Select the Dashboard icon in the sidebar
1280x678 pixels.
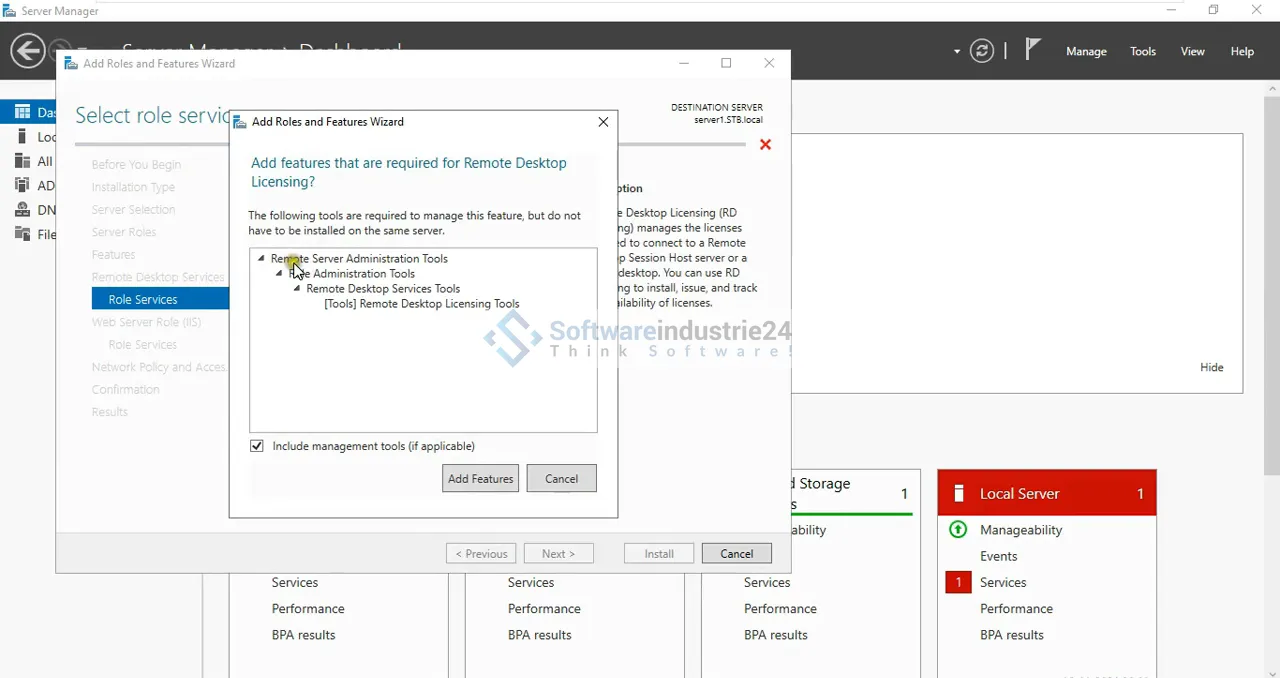(22, 112)
